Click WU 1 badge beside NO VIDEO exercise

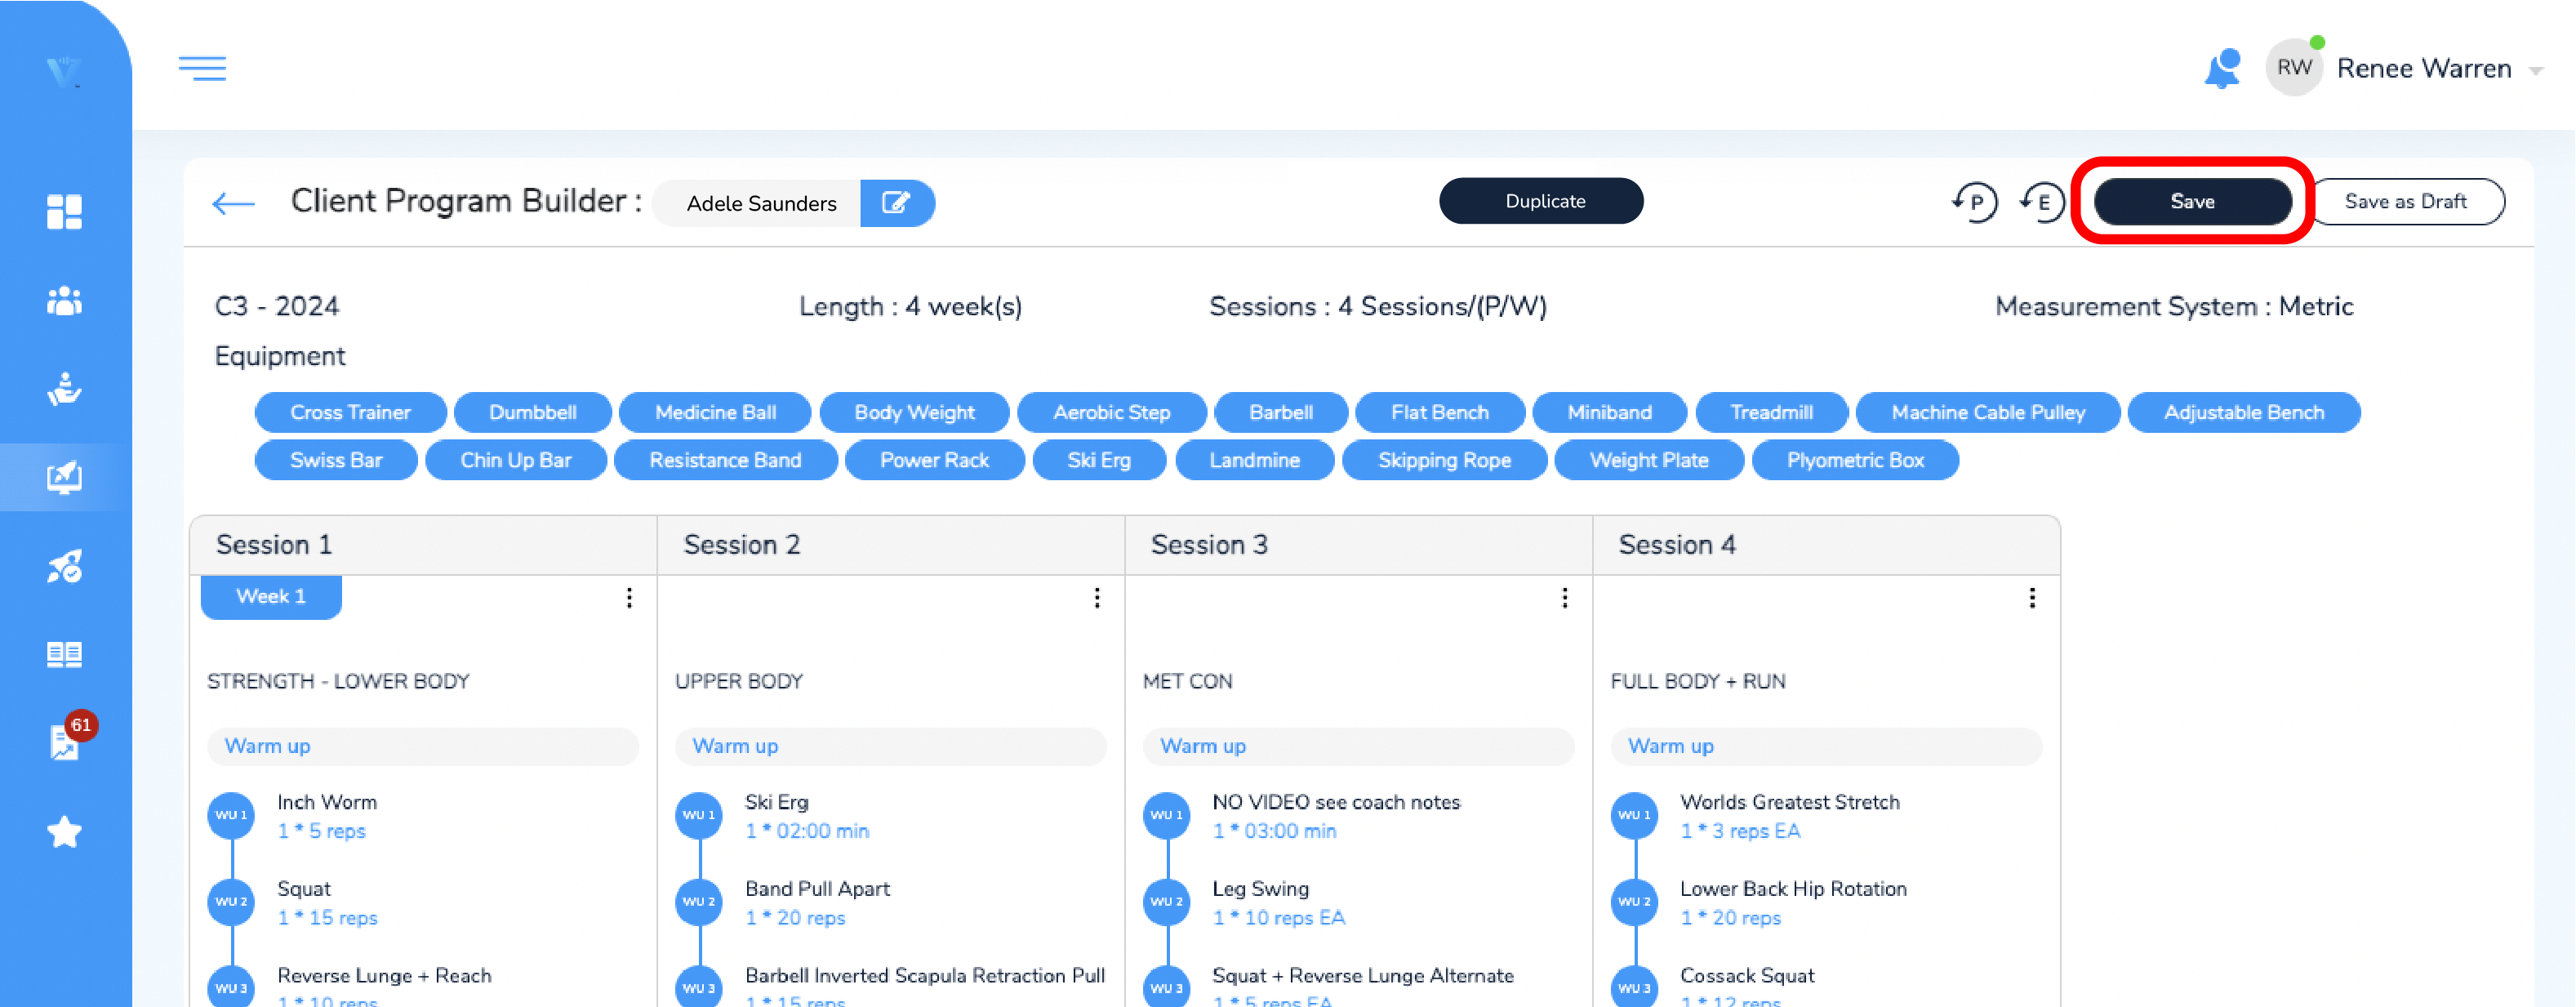(x=1167, y=815)
